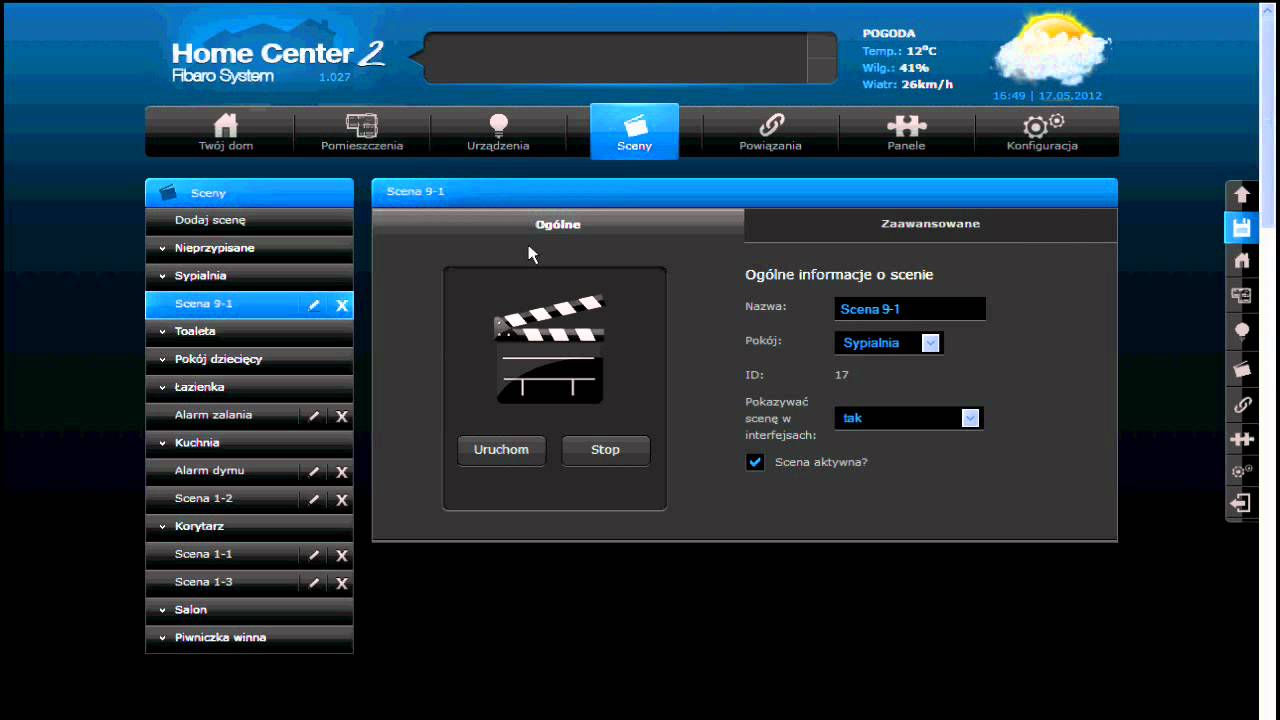
Task: Remove Scena 1-1 using its X icon
Action: click(x=342, y=555)
